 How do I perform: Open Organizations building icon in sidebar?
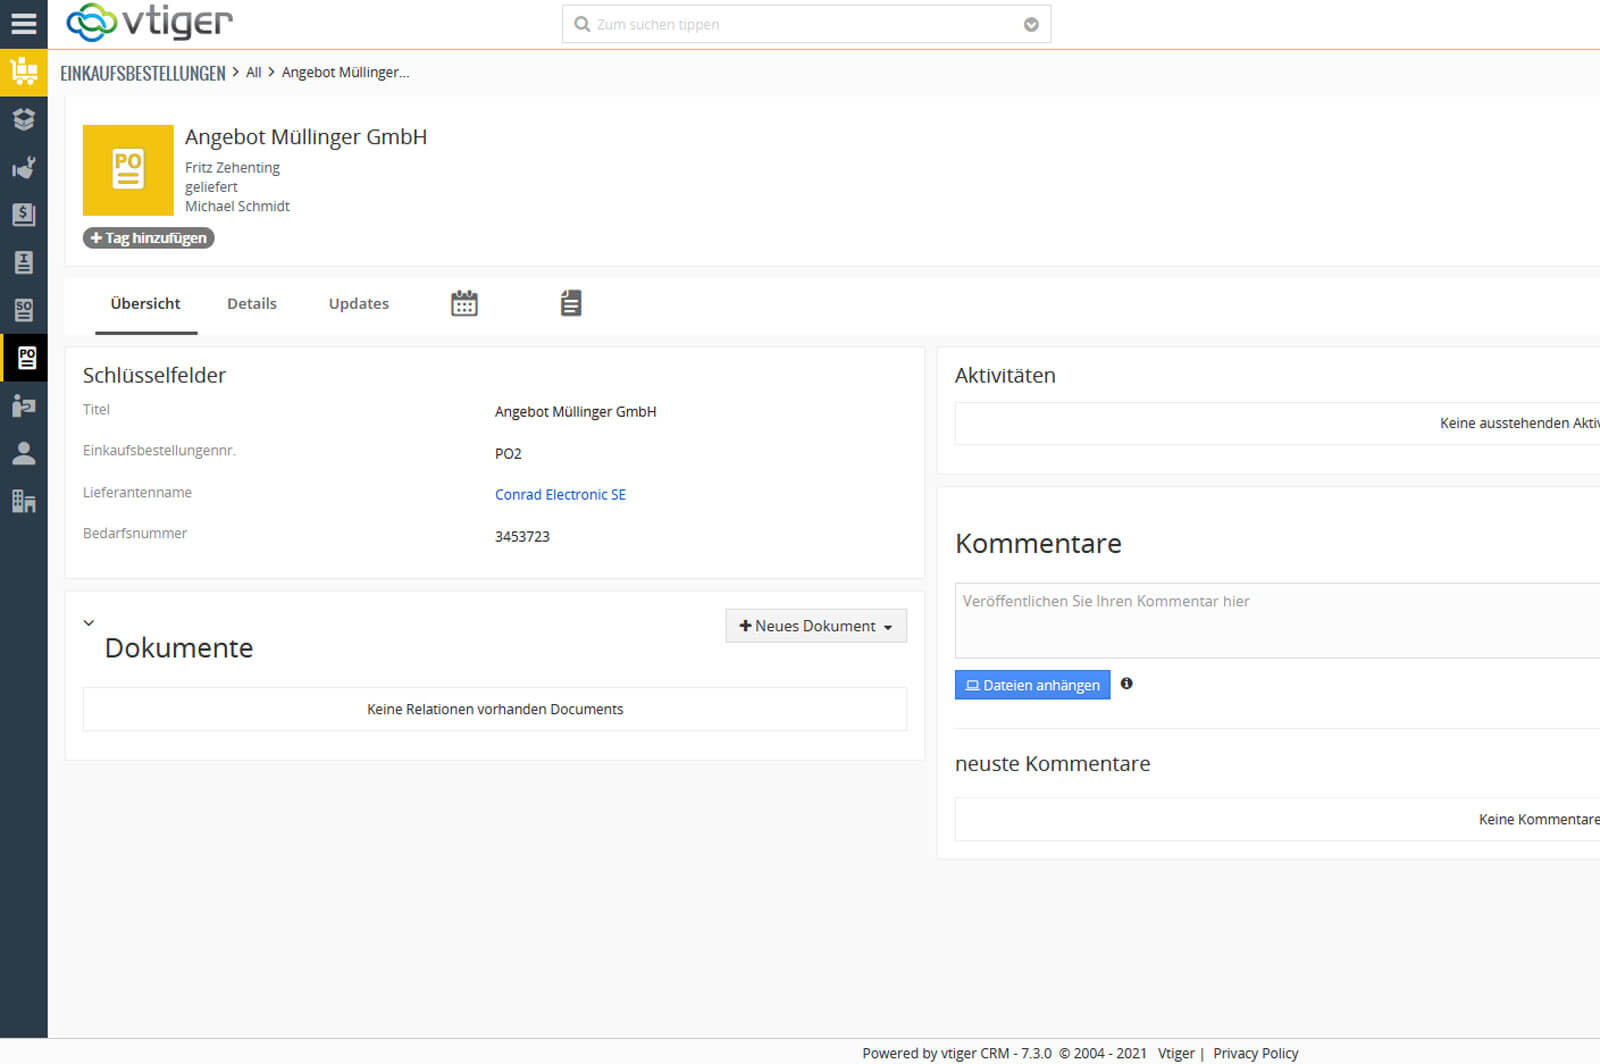(x=23, y=501)
